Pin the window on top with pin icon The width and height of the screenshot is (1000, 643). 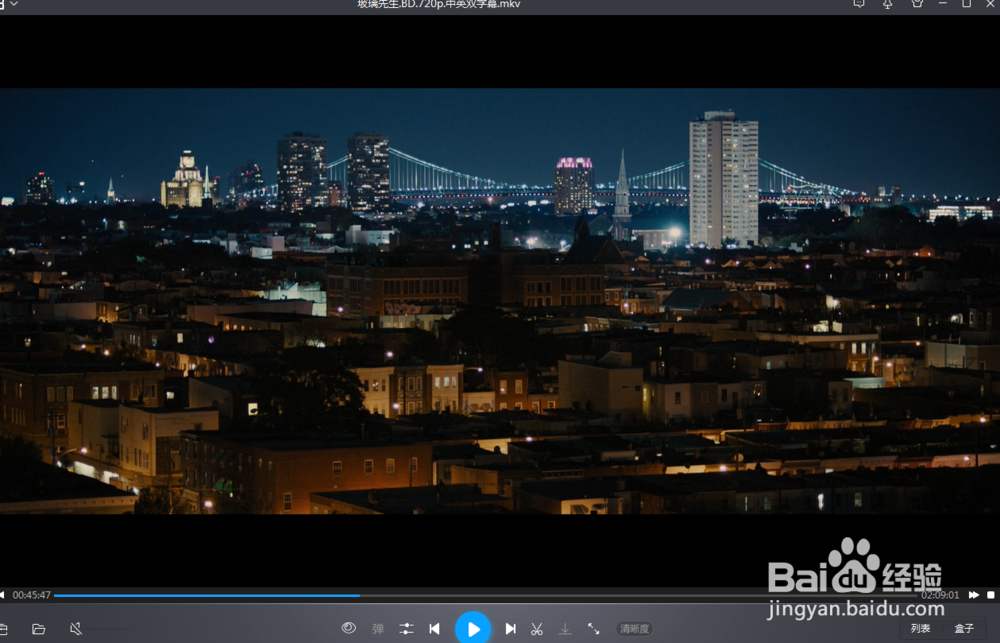tap(887, 4)
